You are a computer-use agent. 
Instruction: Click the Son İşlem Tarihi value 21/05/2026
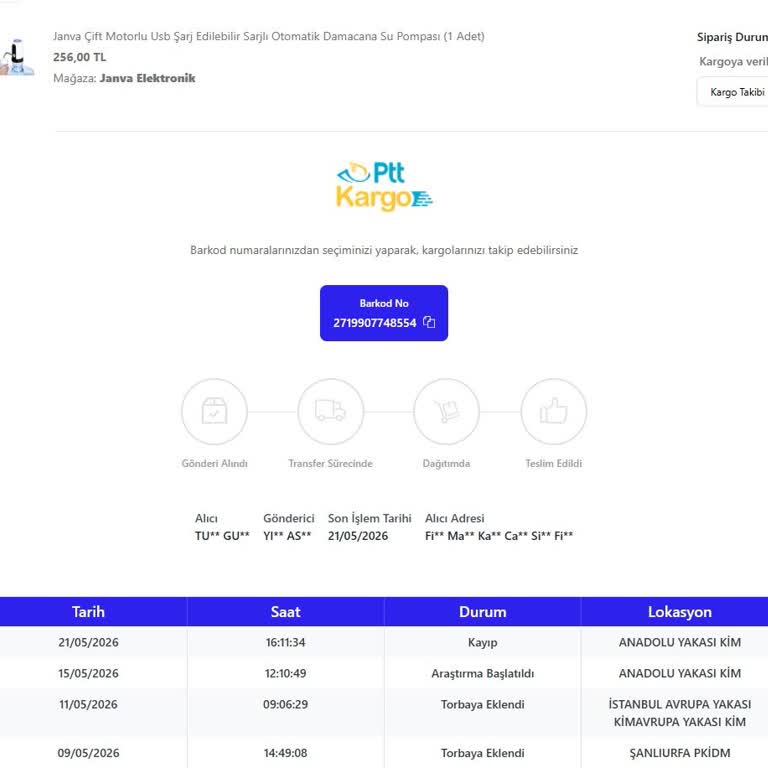[358, 536]
